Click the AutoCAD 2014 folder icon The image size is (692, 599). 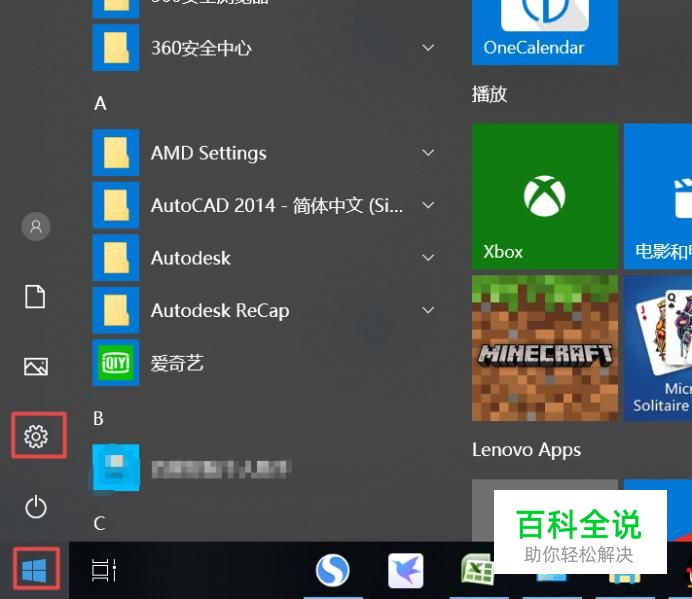click(x=116, y=205)
